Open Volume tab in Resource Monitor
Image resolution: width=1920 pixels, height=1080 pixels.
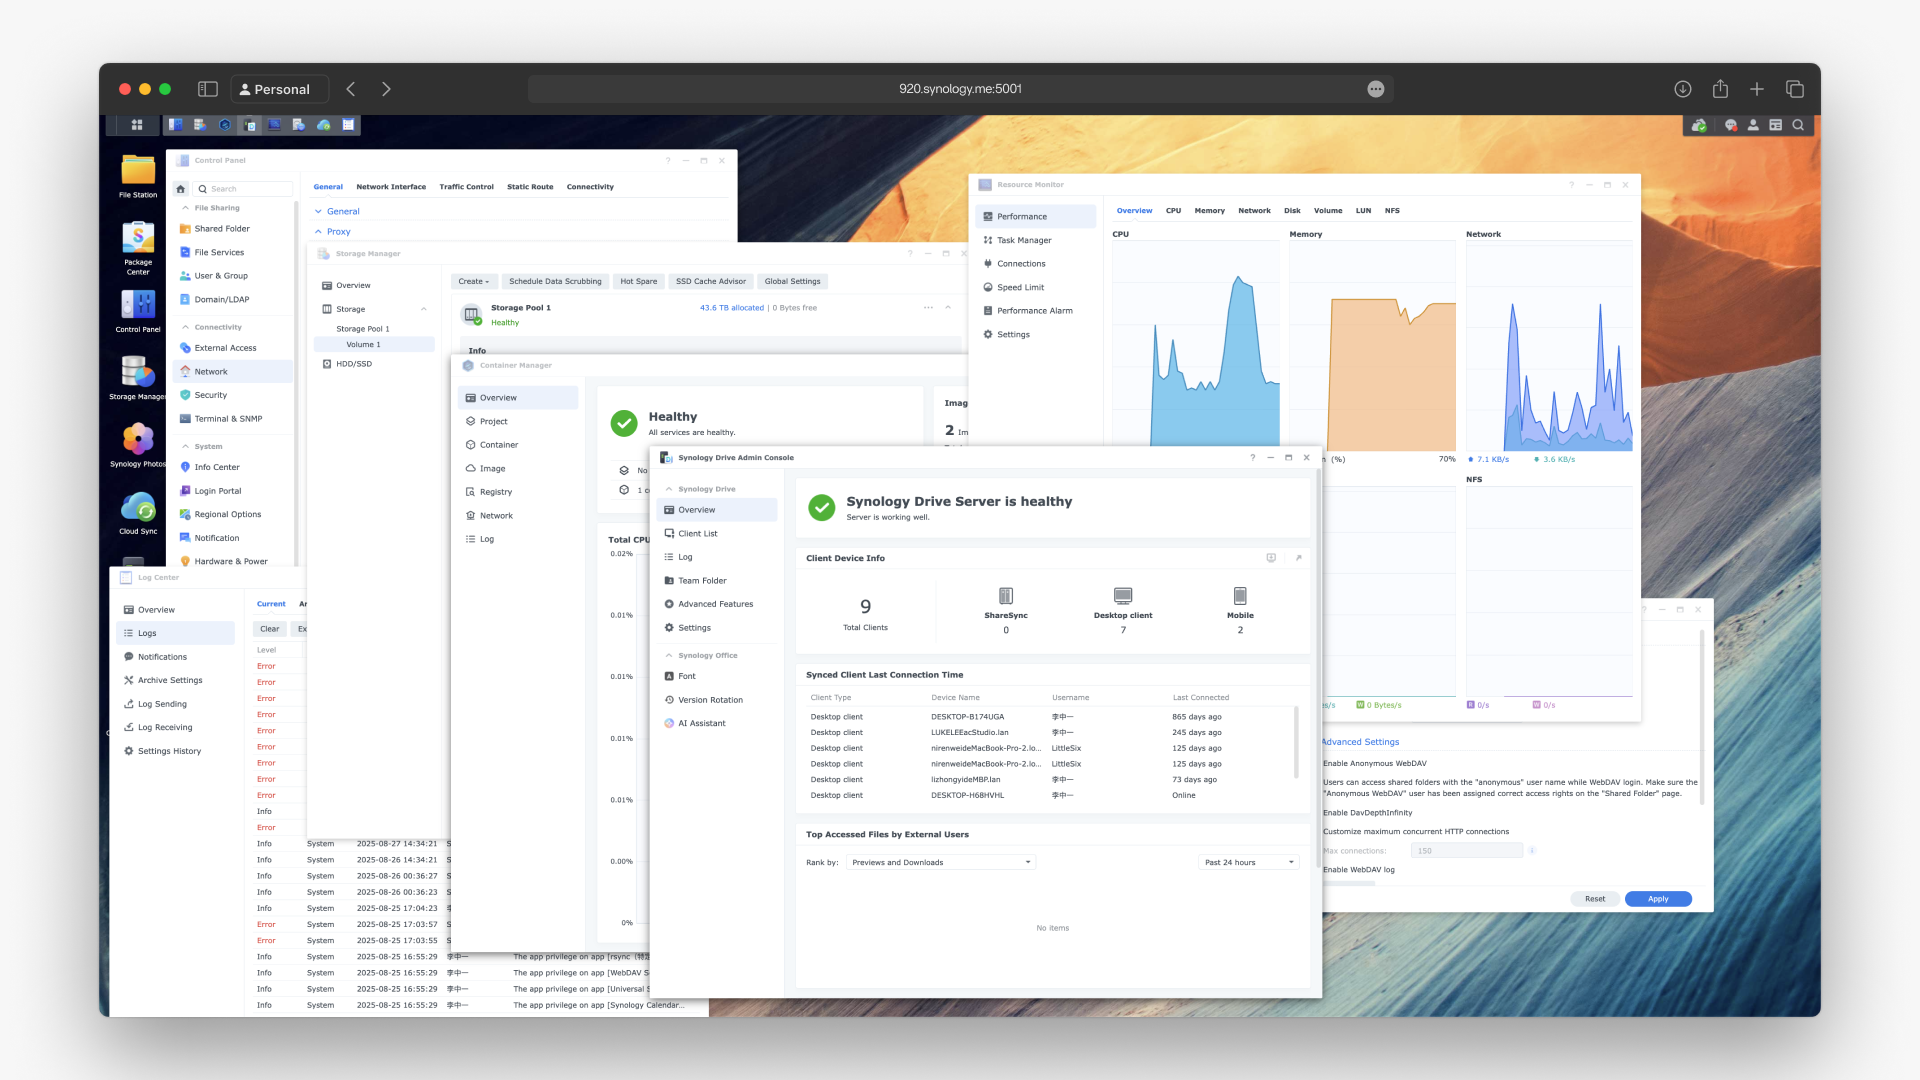[x=1328, y=211]
